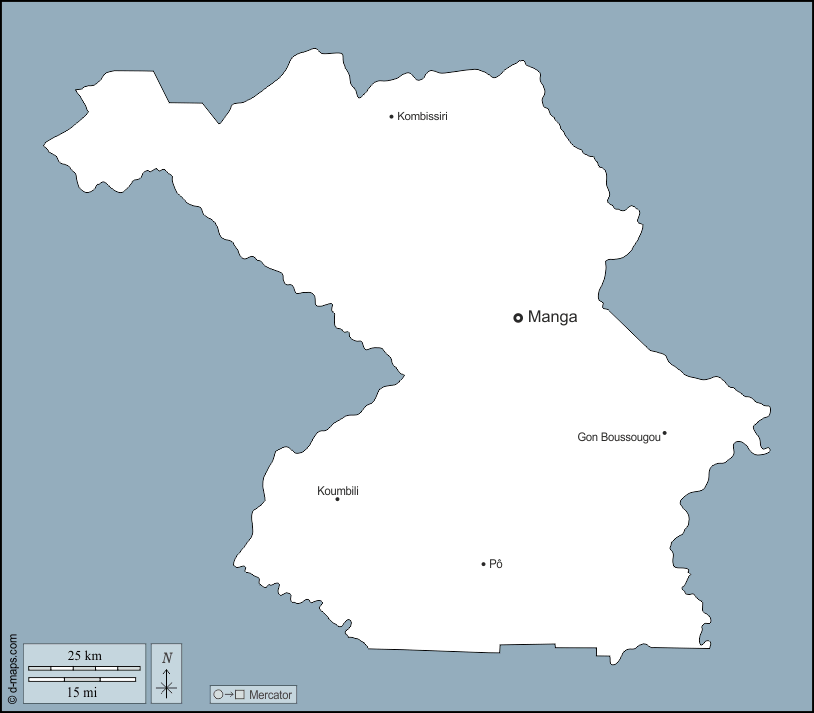Screen dimensions: 814x713
Task: Click the north arrow compass icon
Action: click(167, 672)
